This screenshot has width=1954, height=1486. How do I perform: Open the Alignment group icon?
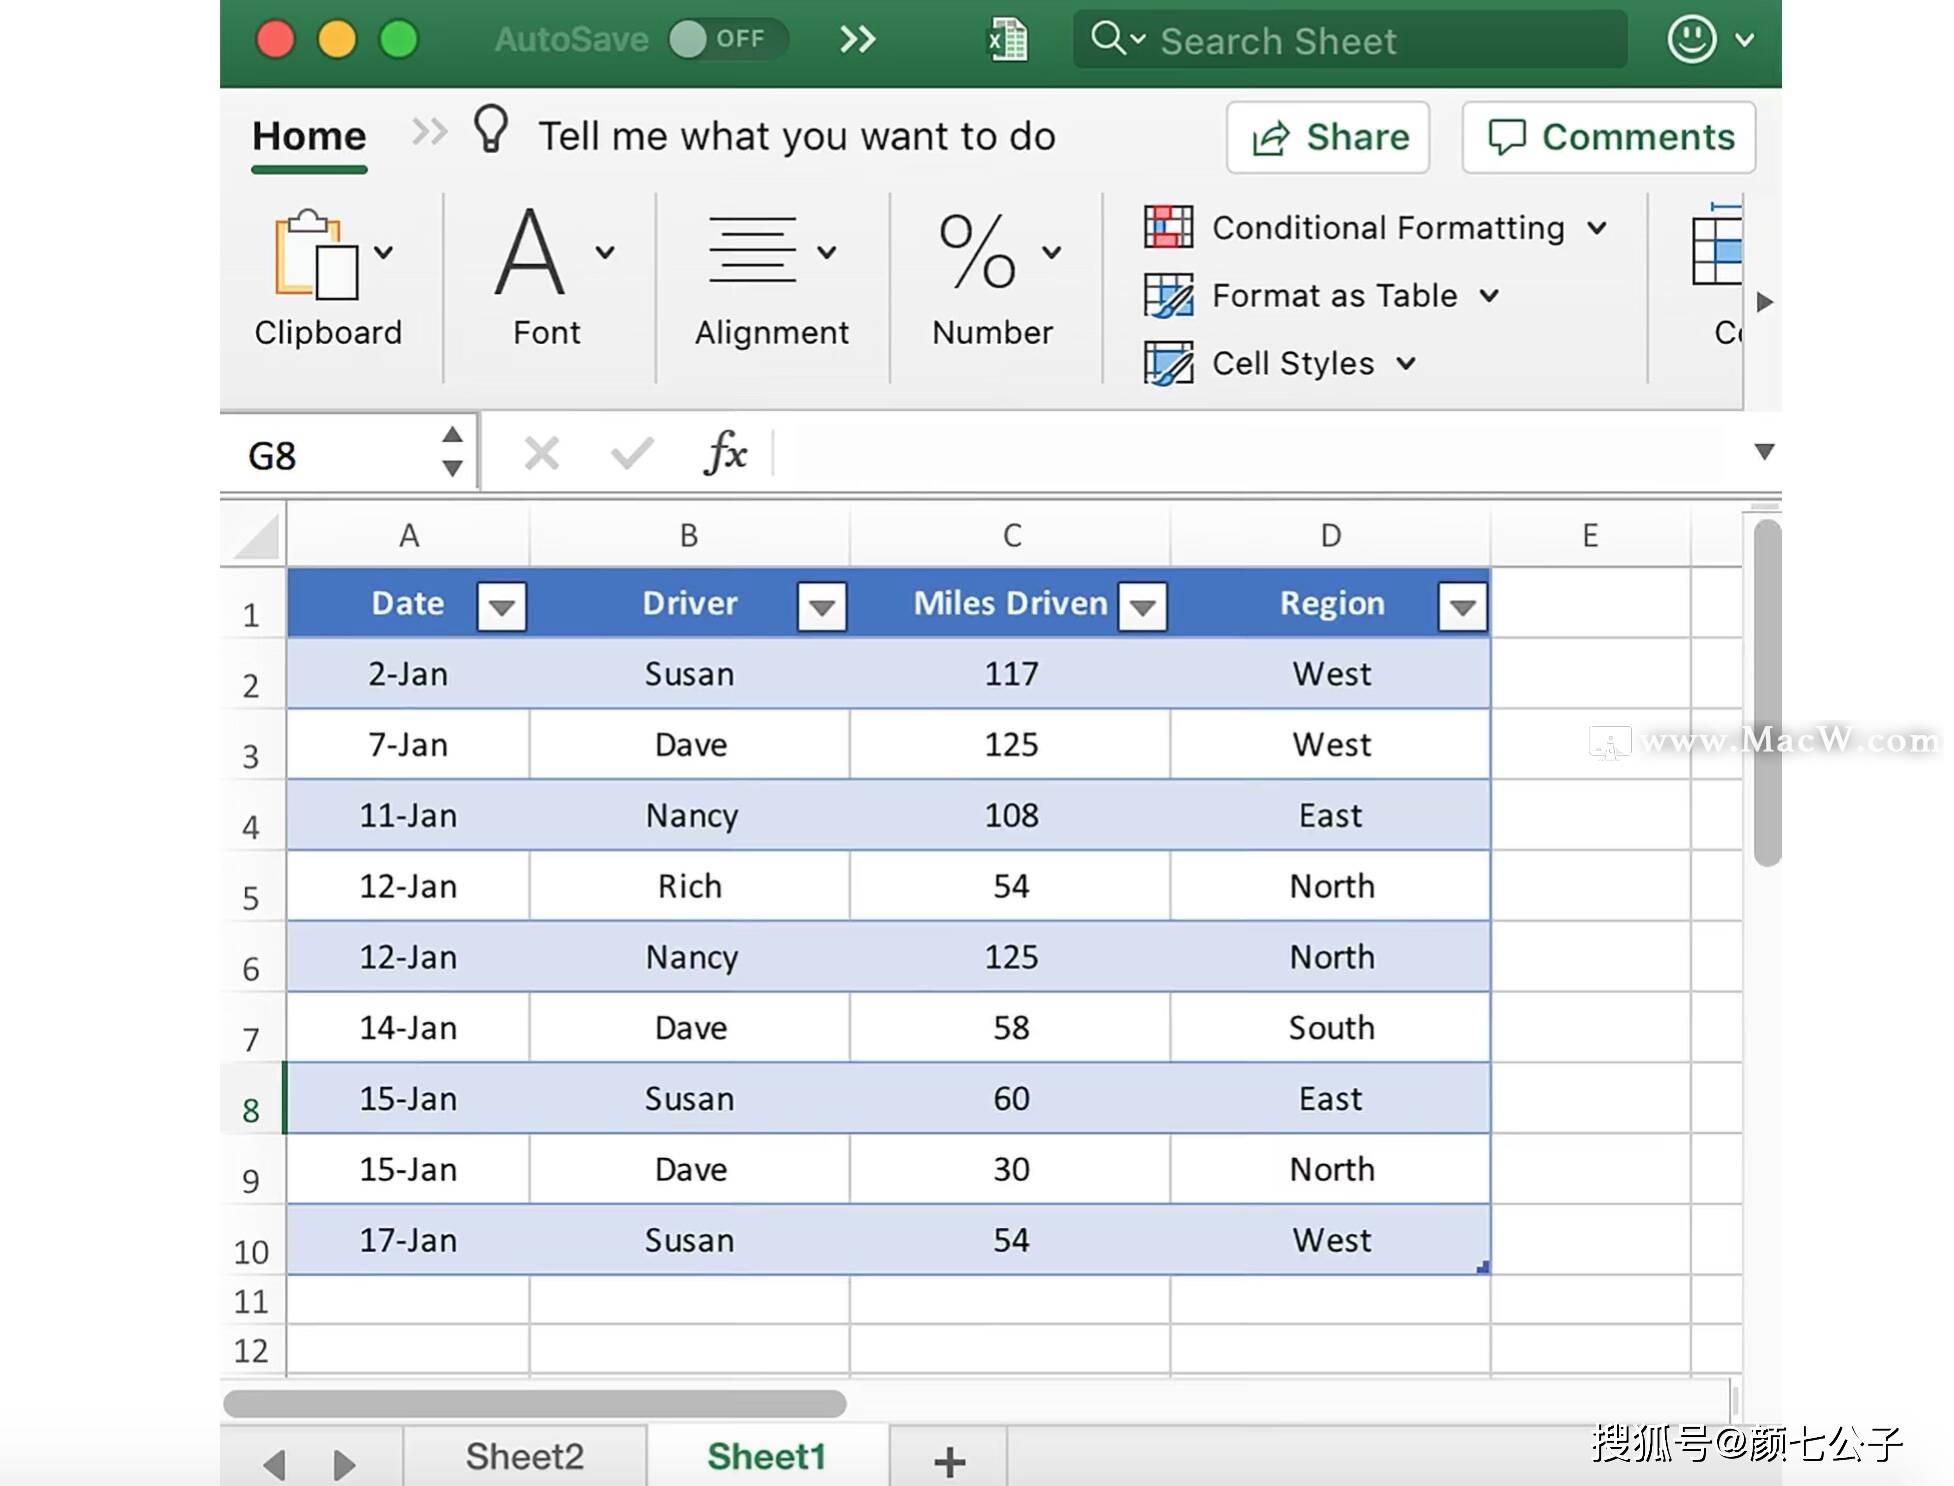tap(752, 250)
